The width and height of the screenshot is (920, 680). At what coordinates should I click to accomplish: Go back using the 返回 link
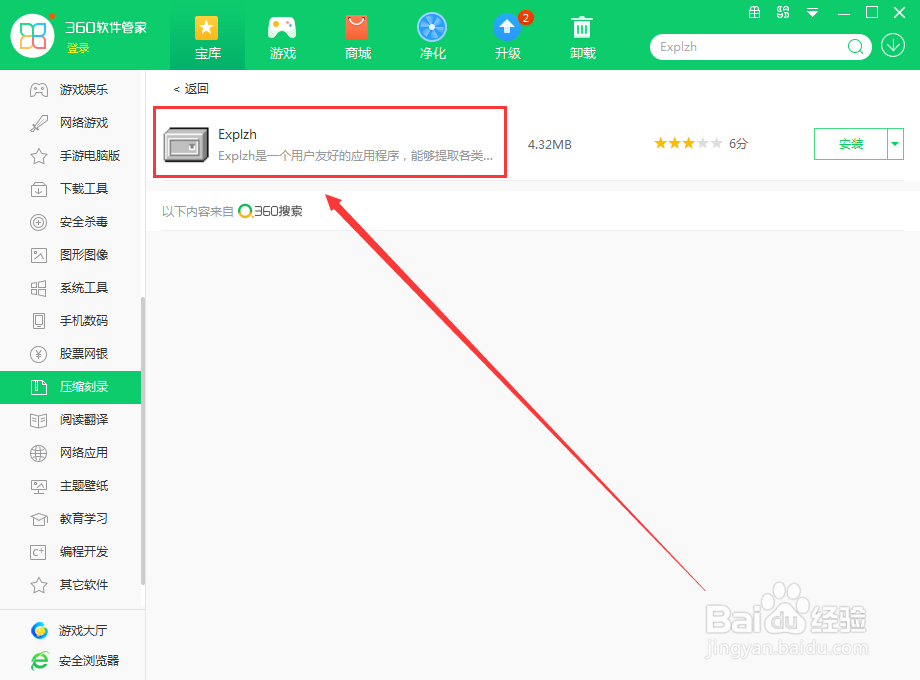point(195,88)
